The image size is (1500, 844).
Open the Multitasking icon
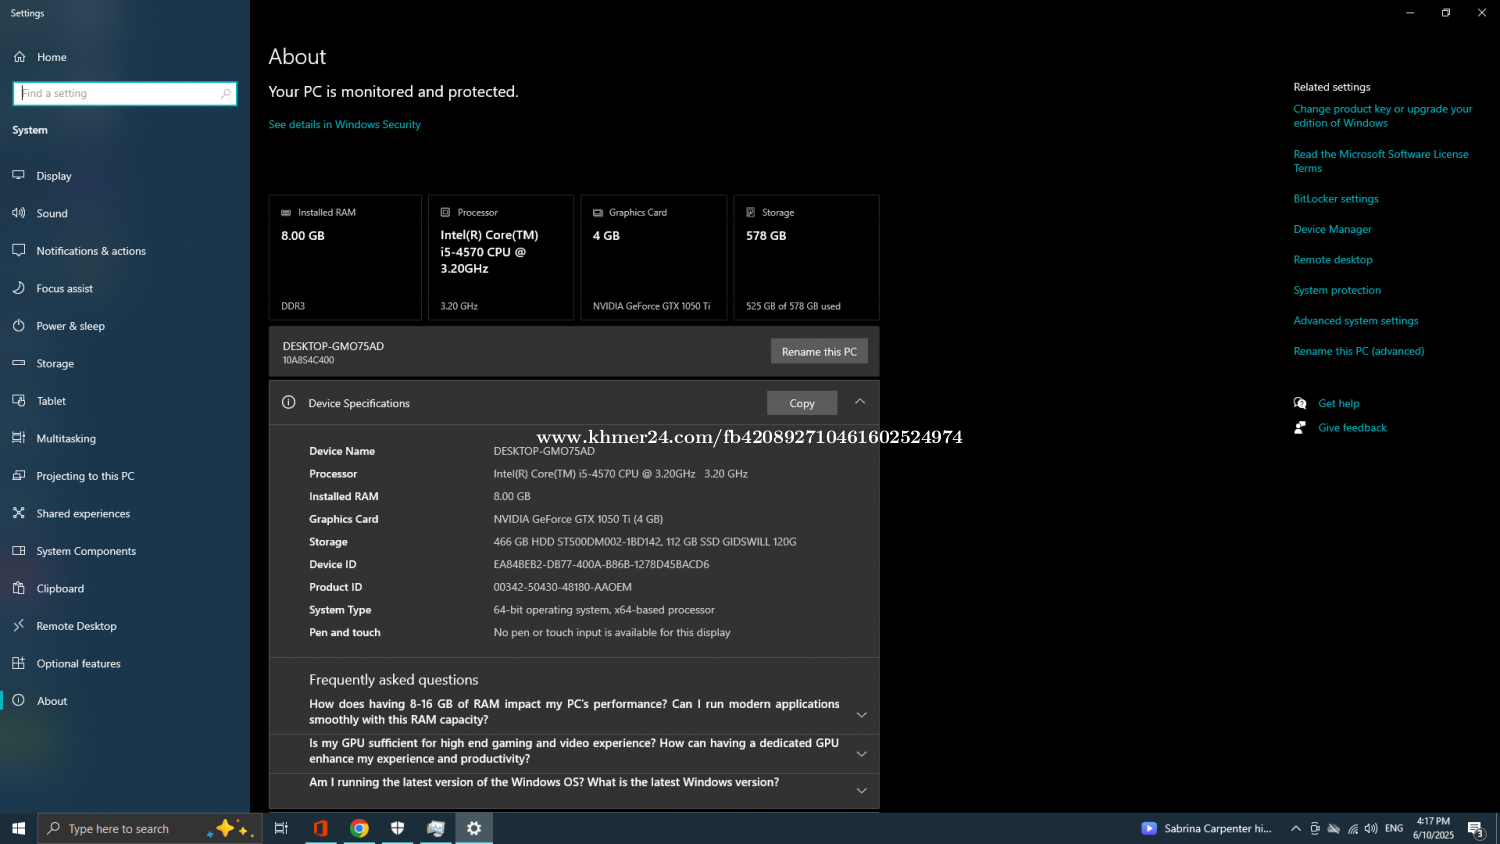[19, 438]
